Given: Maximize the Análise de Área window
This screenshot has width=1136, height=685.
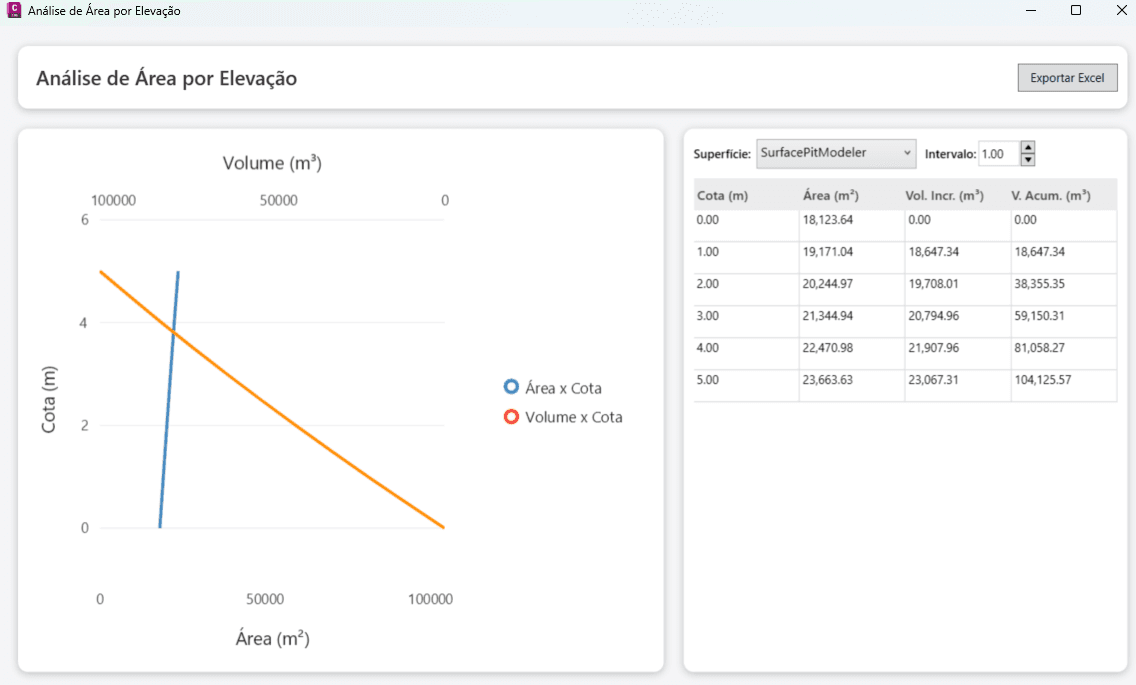Looking at the screenshot, I should (x=1076, y=10).
